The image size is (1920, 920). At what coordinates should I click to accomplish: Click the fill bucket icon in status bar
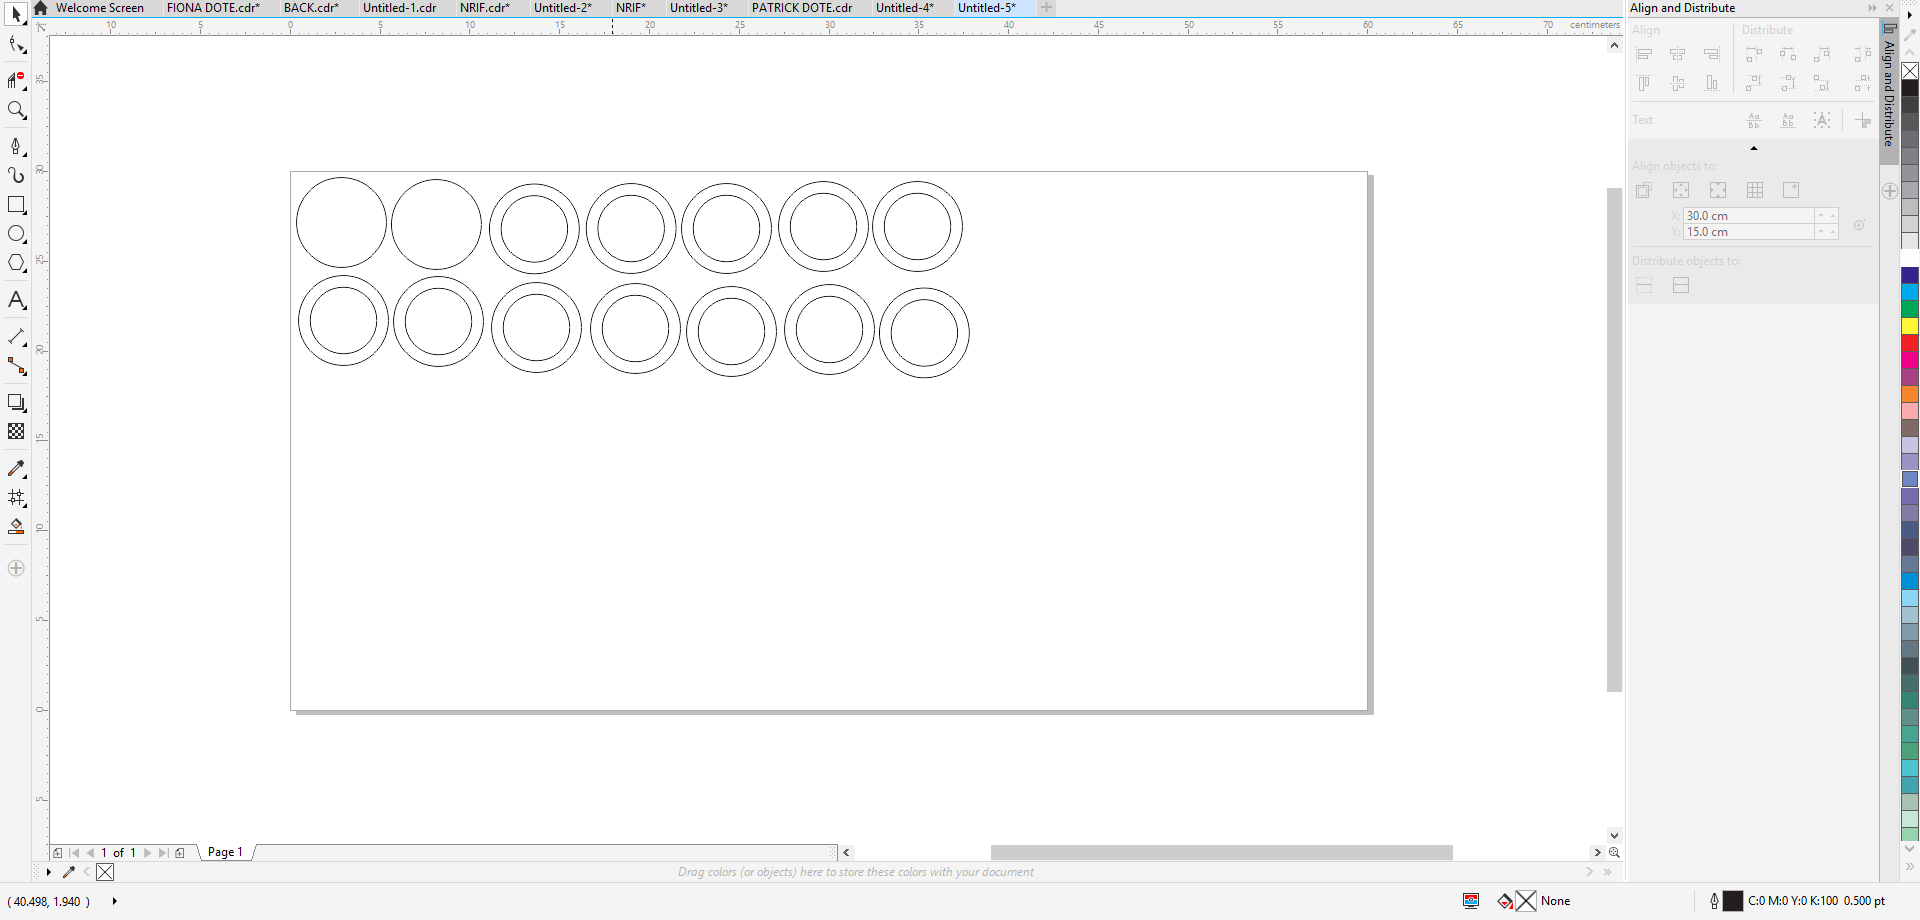(x=1505, y=901)
